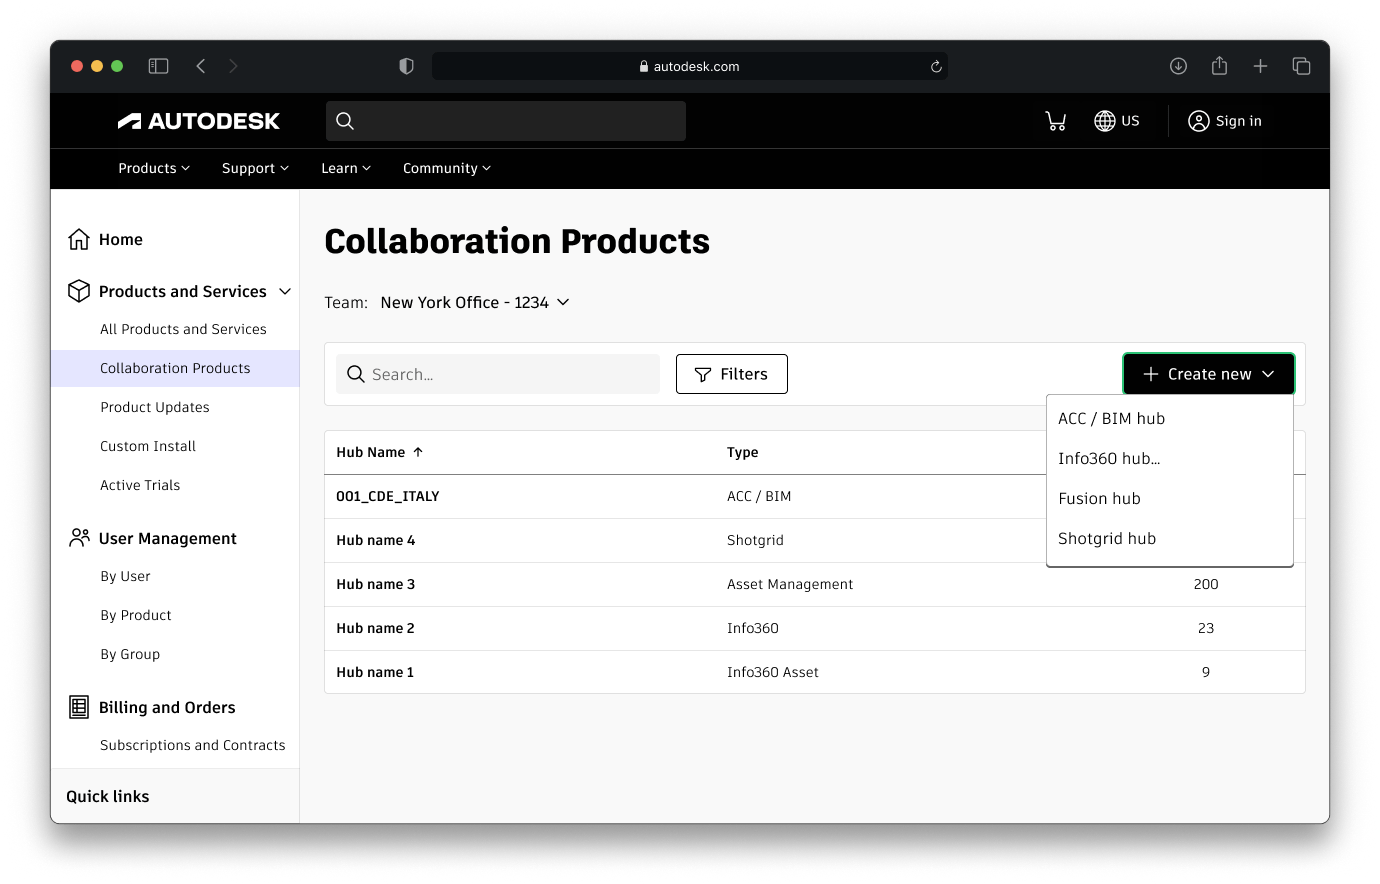1380x884 pixels.
Task: Click the Sign in link
Action: tap(1225, 121)
